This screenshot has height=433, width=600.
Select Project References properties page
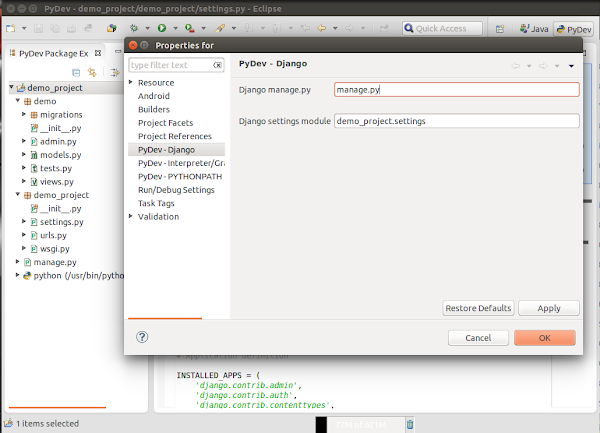[x=175, y=136]
